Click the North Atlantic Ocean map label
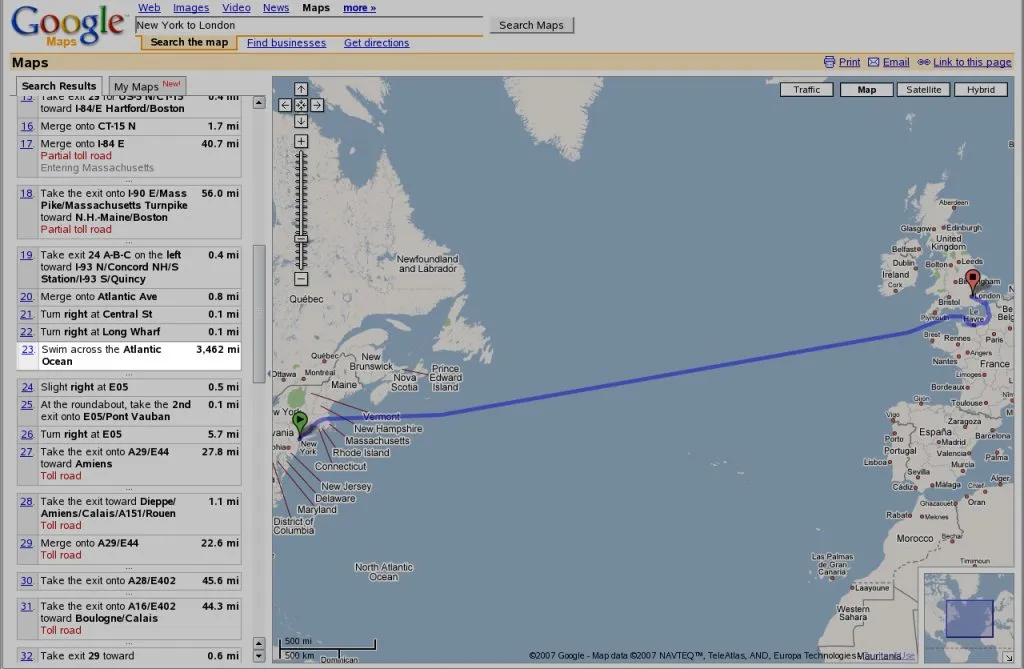1024x669 pixels. tap(384, 572)
